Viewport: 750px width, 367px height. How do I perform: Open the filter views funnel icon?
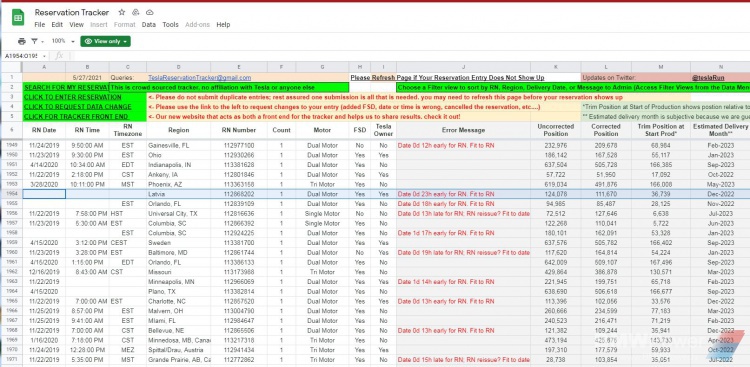click(34, 41)
